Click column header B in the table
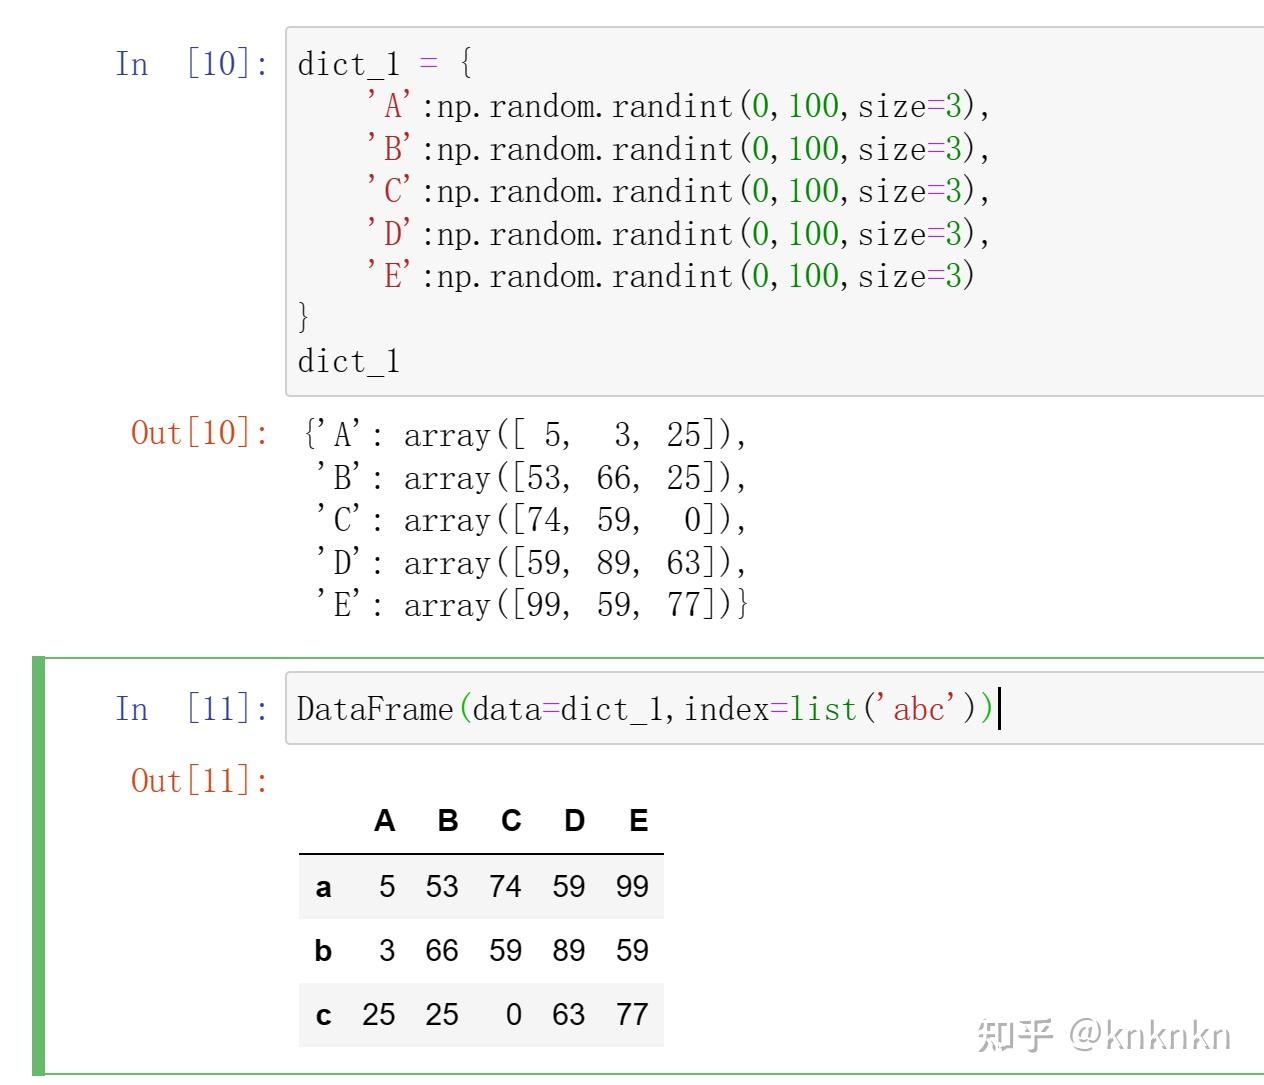1264x1085 pixels. click(x=447, y=821)
